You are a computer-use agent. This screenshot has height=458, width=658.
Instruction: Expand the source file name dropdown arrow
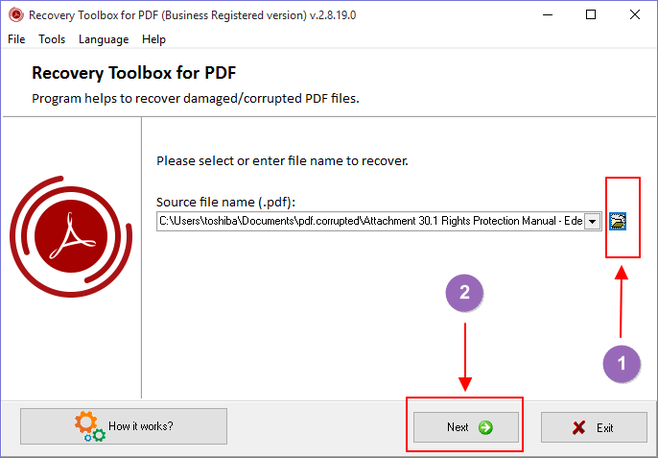pyautogui.click(x=592, y=221)
